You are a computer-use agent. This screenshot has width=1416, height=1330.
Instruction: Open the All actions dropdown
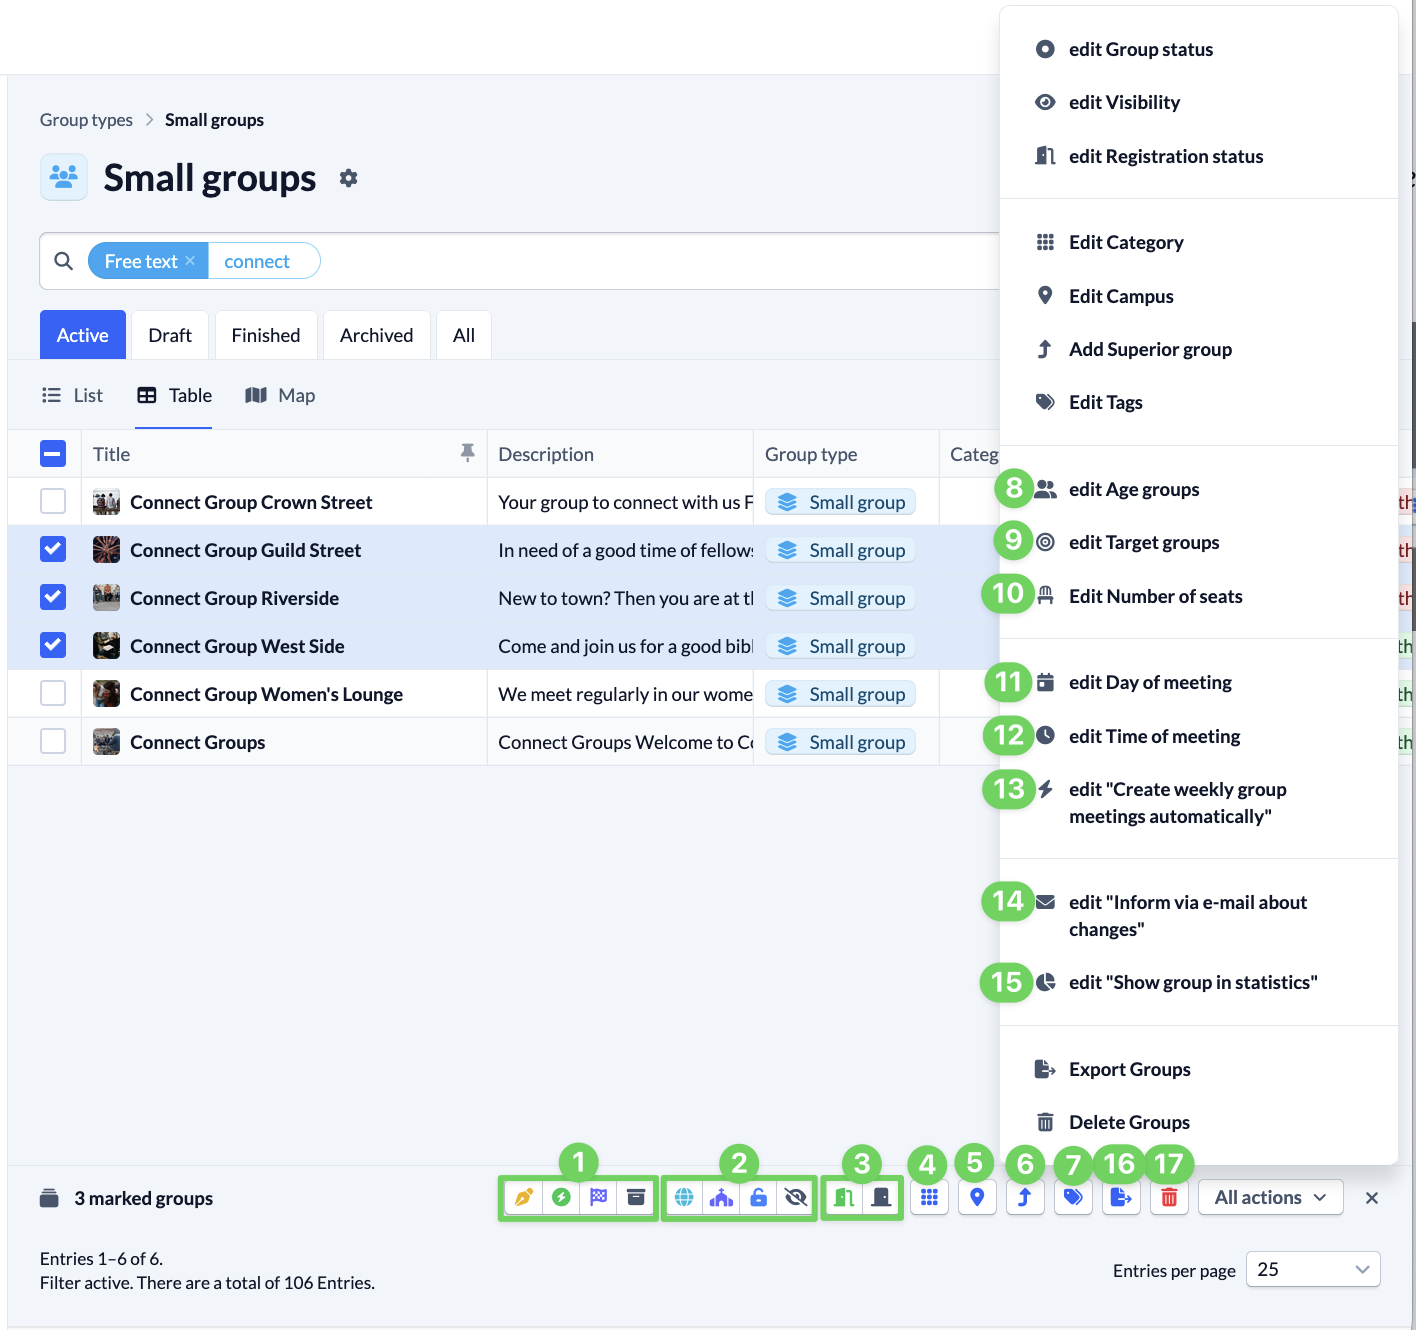1270,1198
